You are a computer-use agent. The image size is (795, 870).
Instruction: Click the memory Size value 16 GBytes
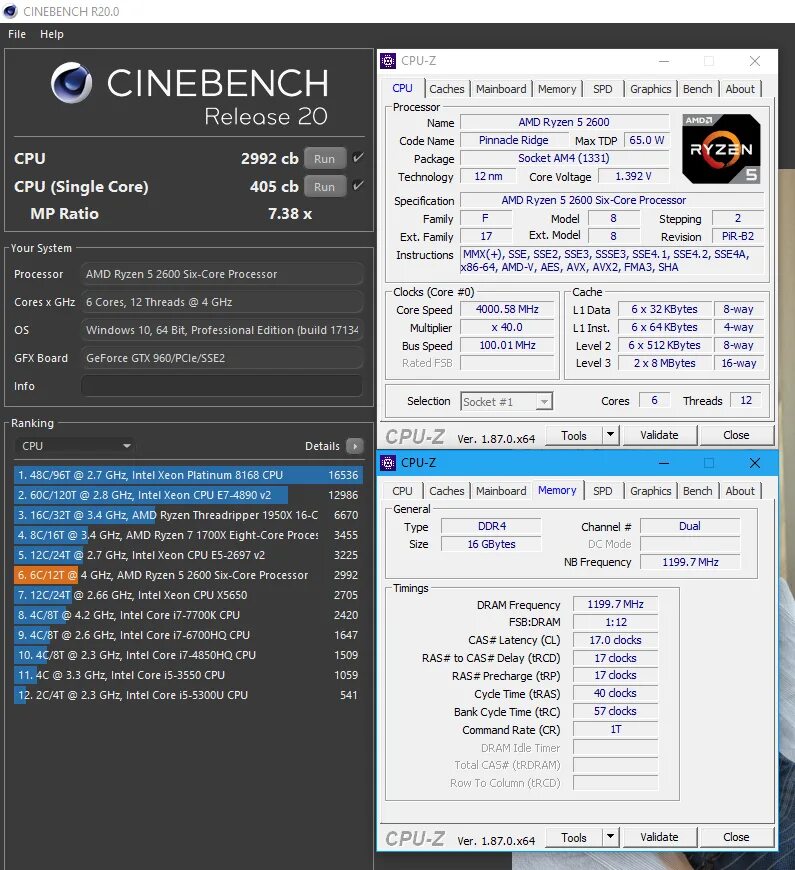pyautogui.click(x=491, y=544)
